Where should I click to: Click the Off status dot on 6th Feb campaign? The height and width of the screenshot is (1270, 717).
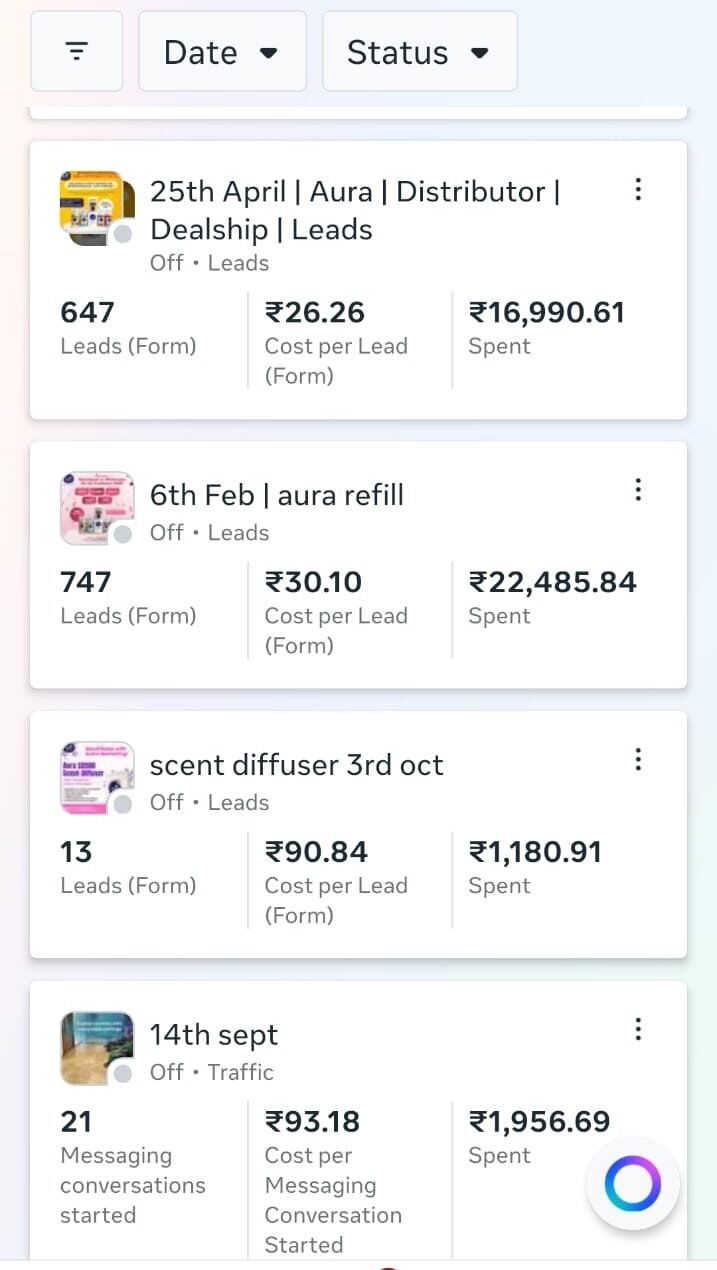pos(123,535)
